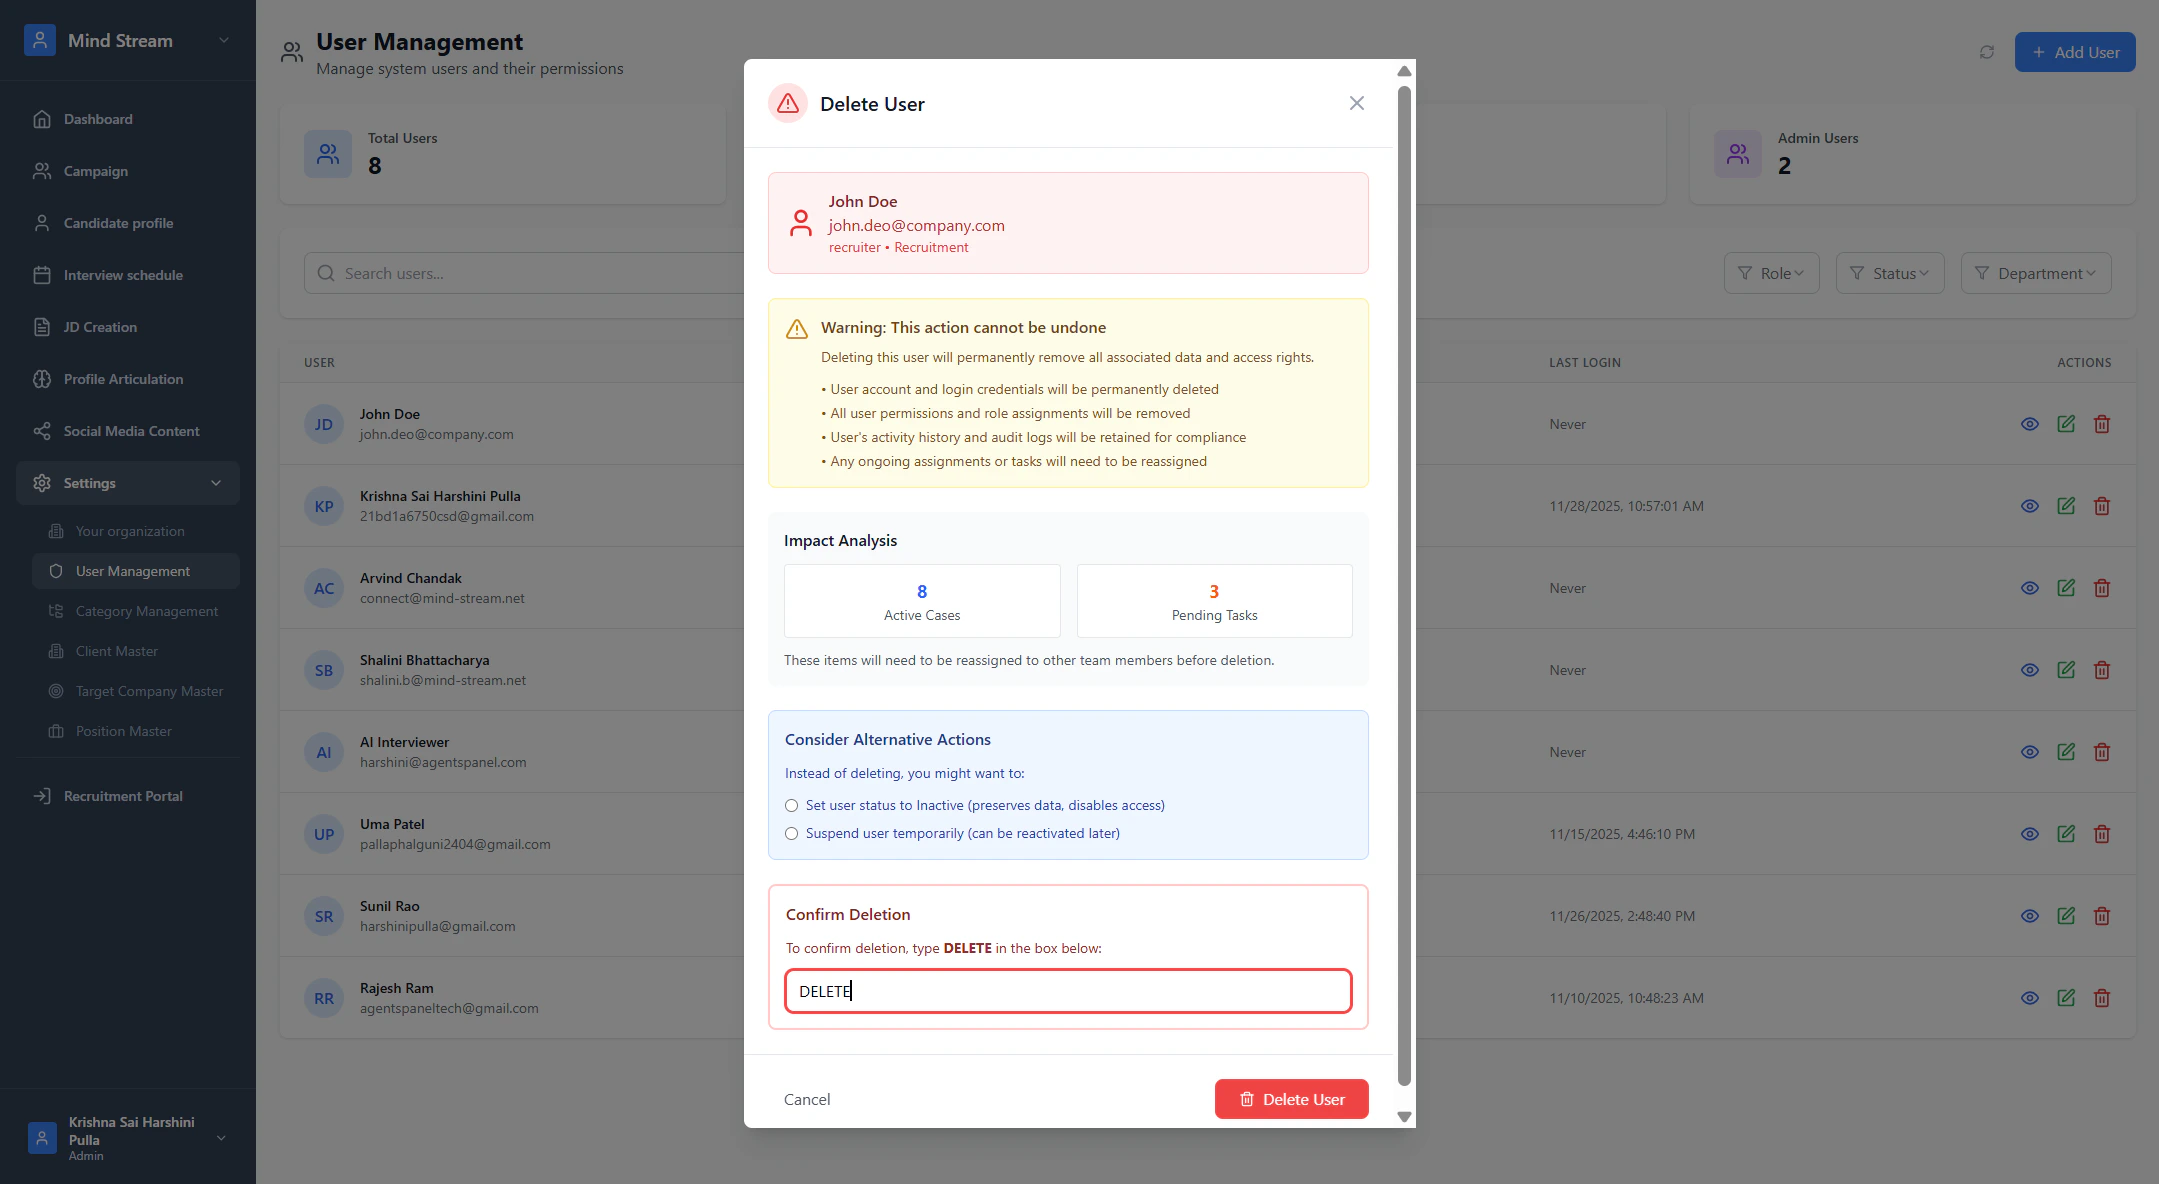The image size is (2159, 1184).
Task: Open the Department filter dropdown
Action: click(2036, 273)
